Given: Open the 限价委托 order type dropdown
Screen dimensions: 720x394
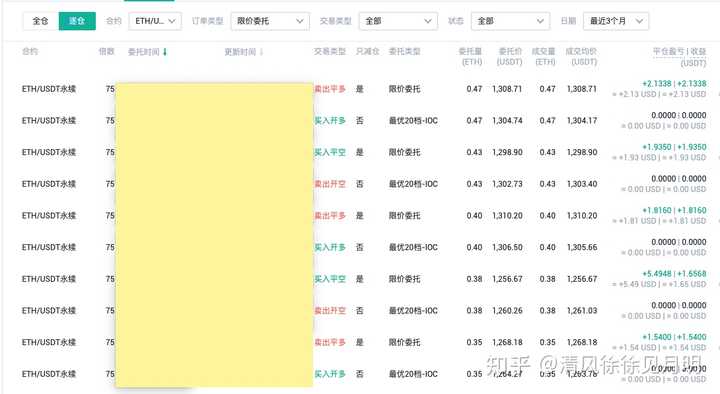Looking at the screenshot, I should (x=270, y=21).
